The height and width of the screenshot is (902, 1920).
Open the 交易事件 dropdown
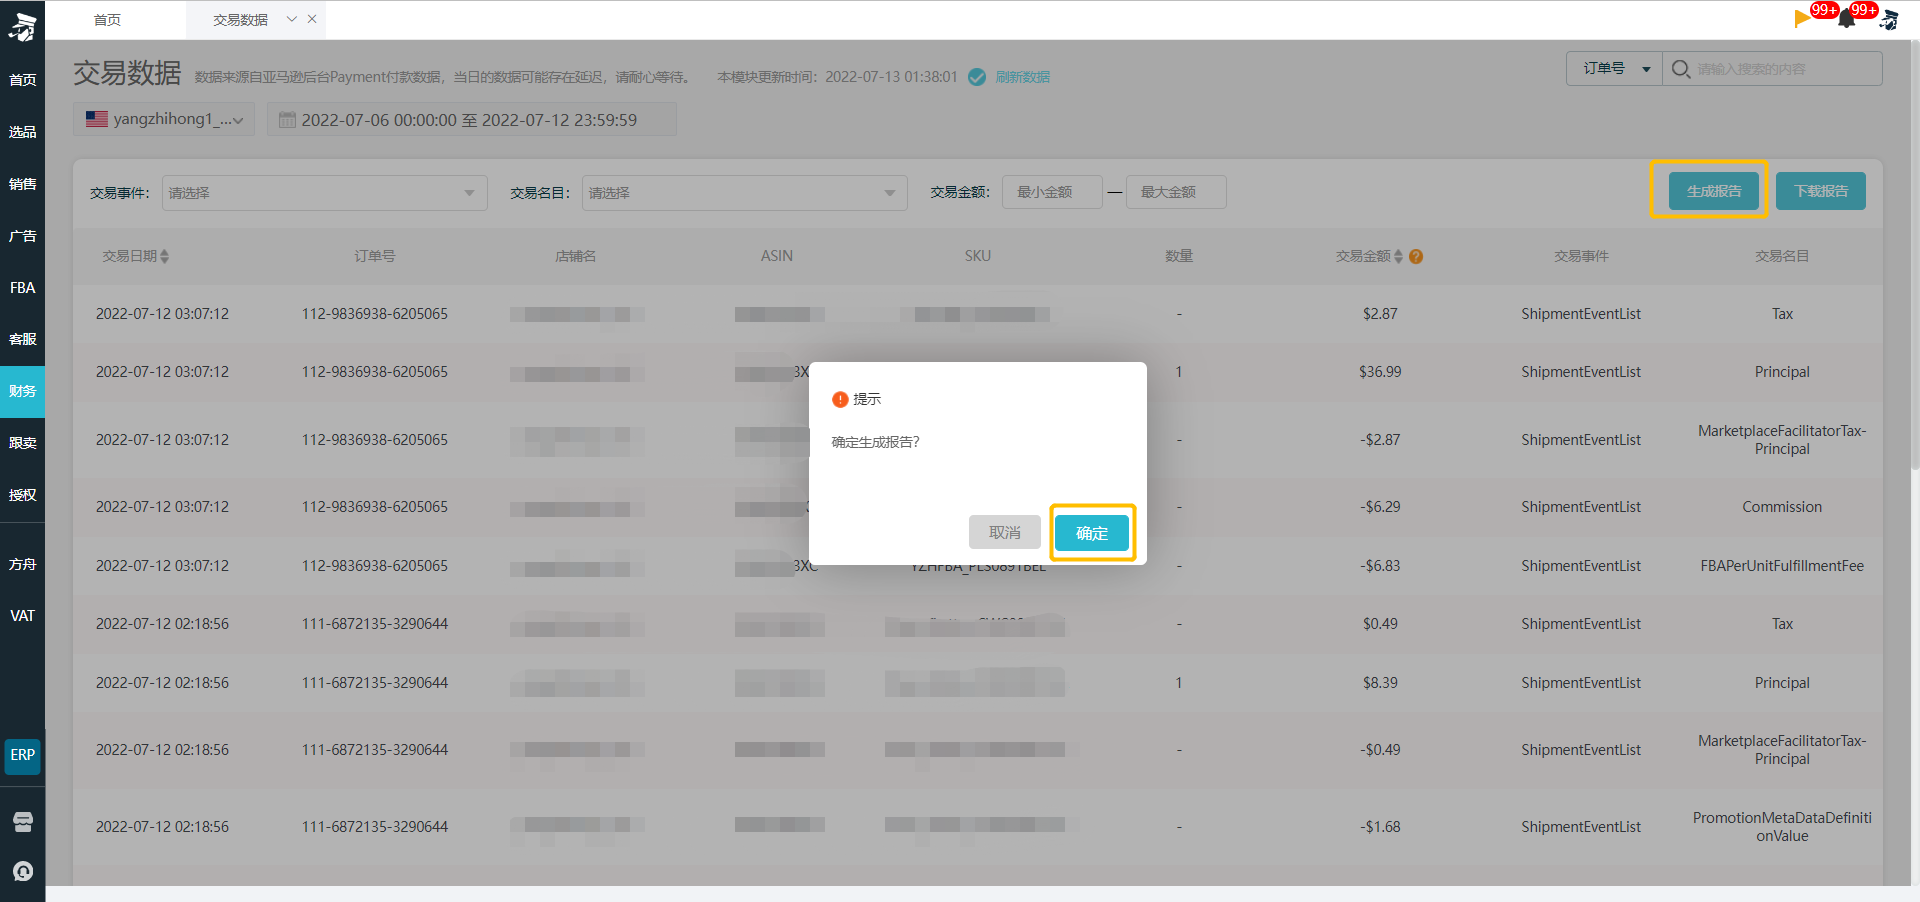point(324,193)
